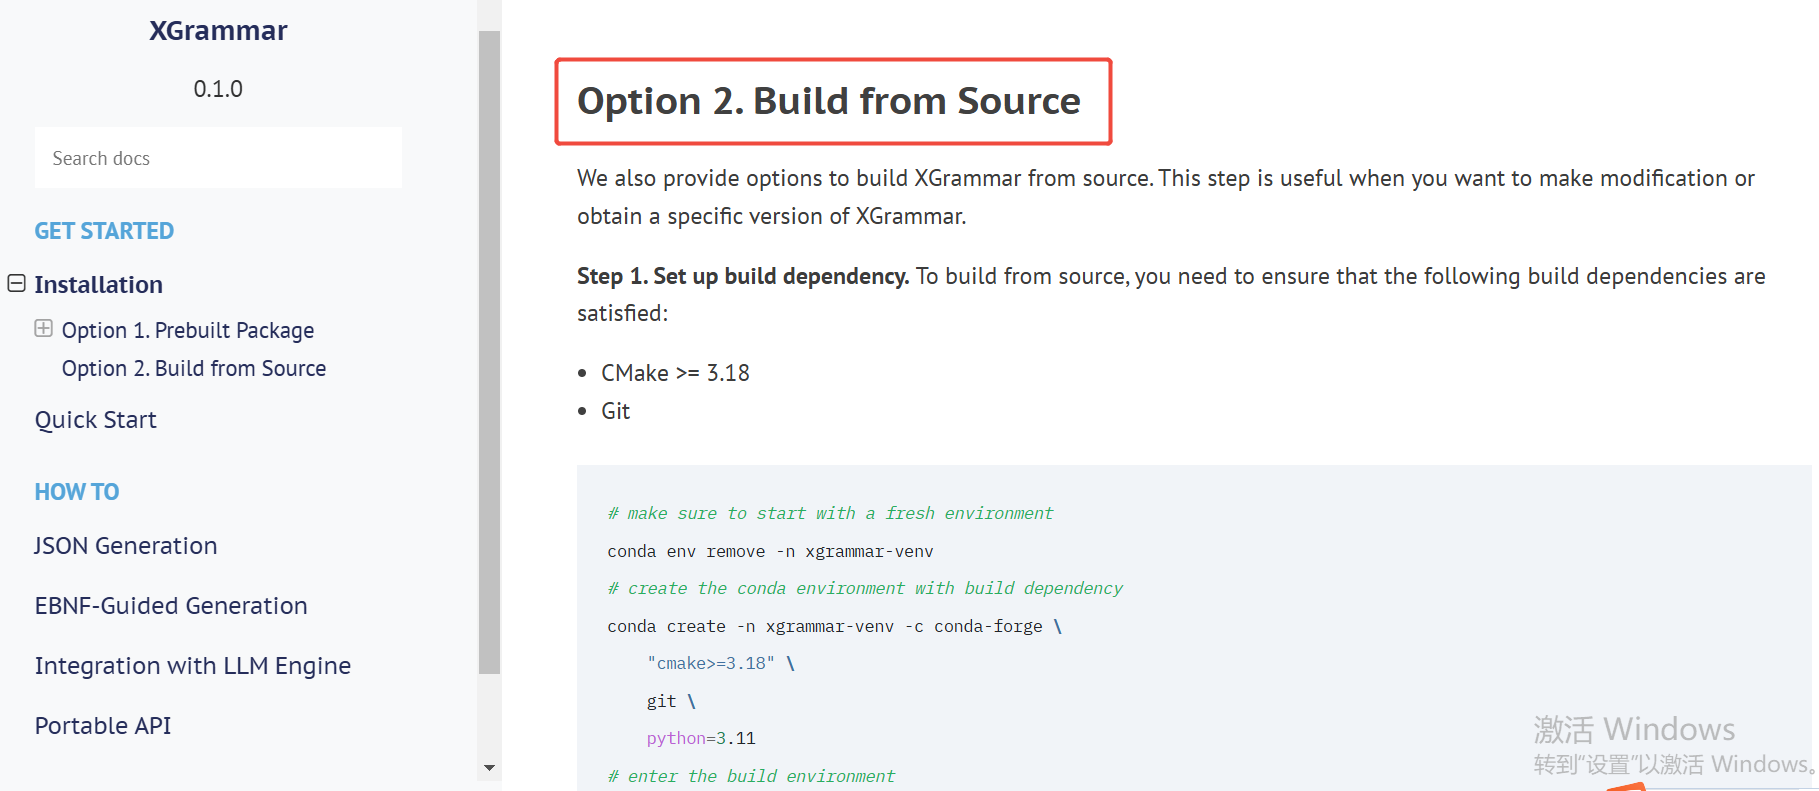Image resolution: width=1819 pixels, height=791 pixels.
Task: Open Option 2. Build from Source sidebar link
Action: [194, 368]
